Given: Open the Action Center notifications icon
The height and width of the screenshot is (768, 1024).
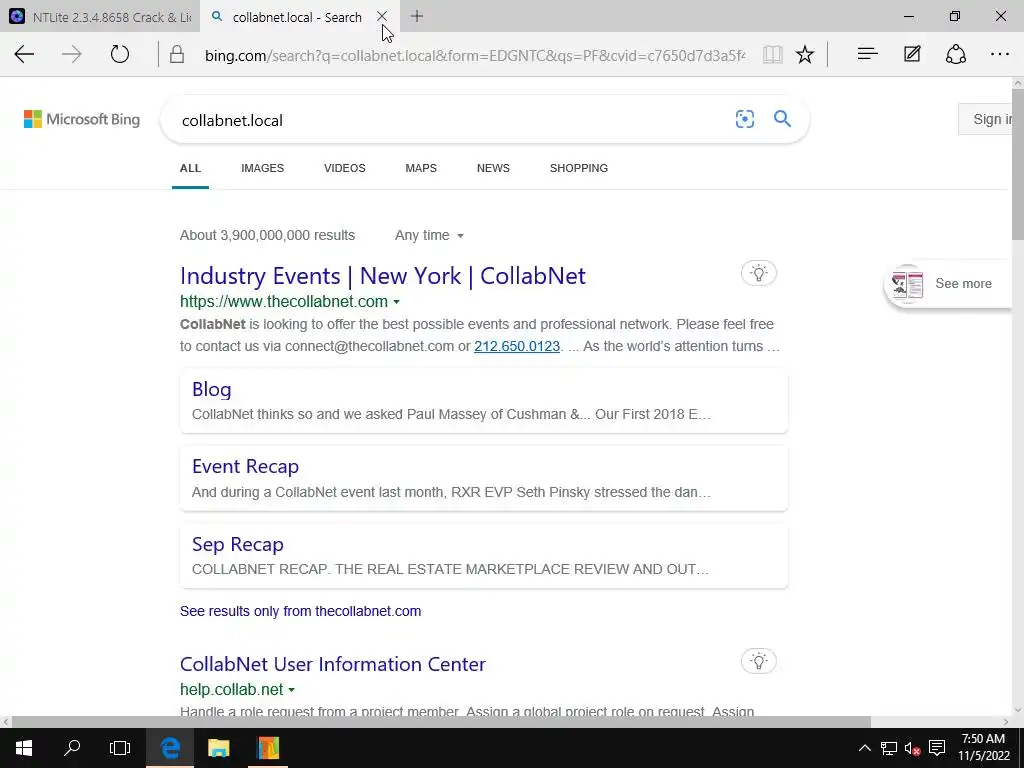Looking at the screenshot, I should (937, 748).
